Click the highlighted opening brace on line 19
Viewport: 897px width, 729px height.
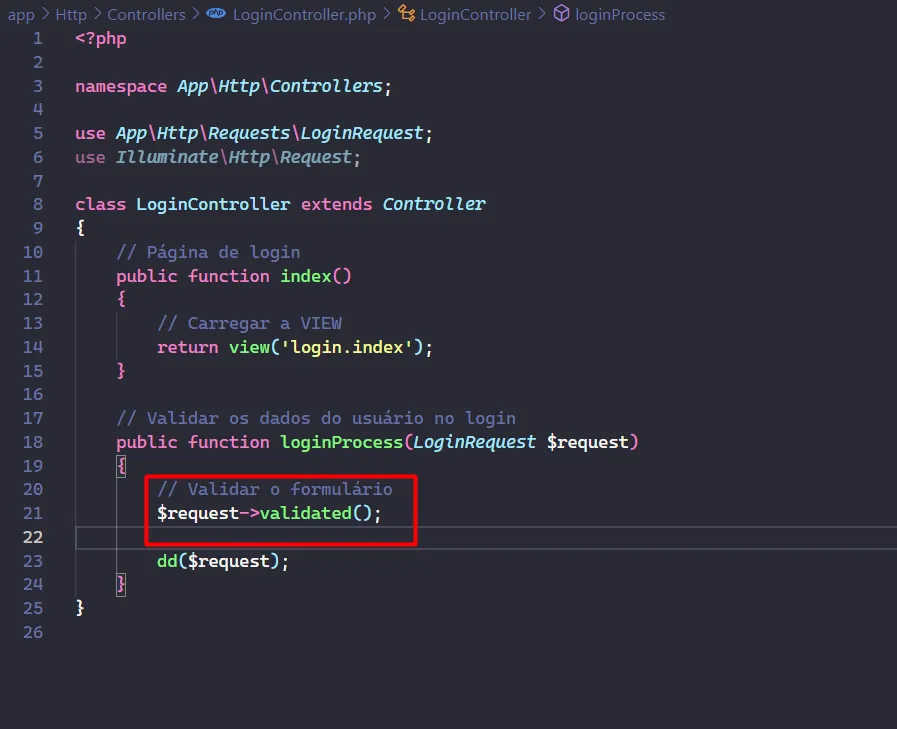point(121,466)
